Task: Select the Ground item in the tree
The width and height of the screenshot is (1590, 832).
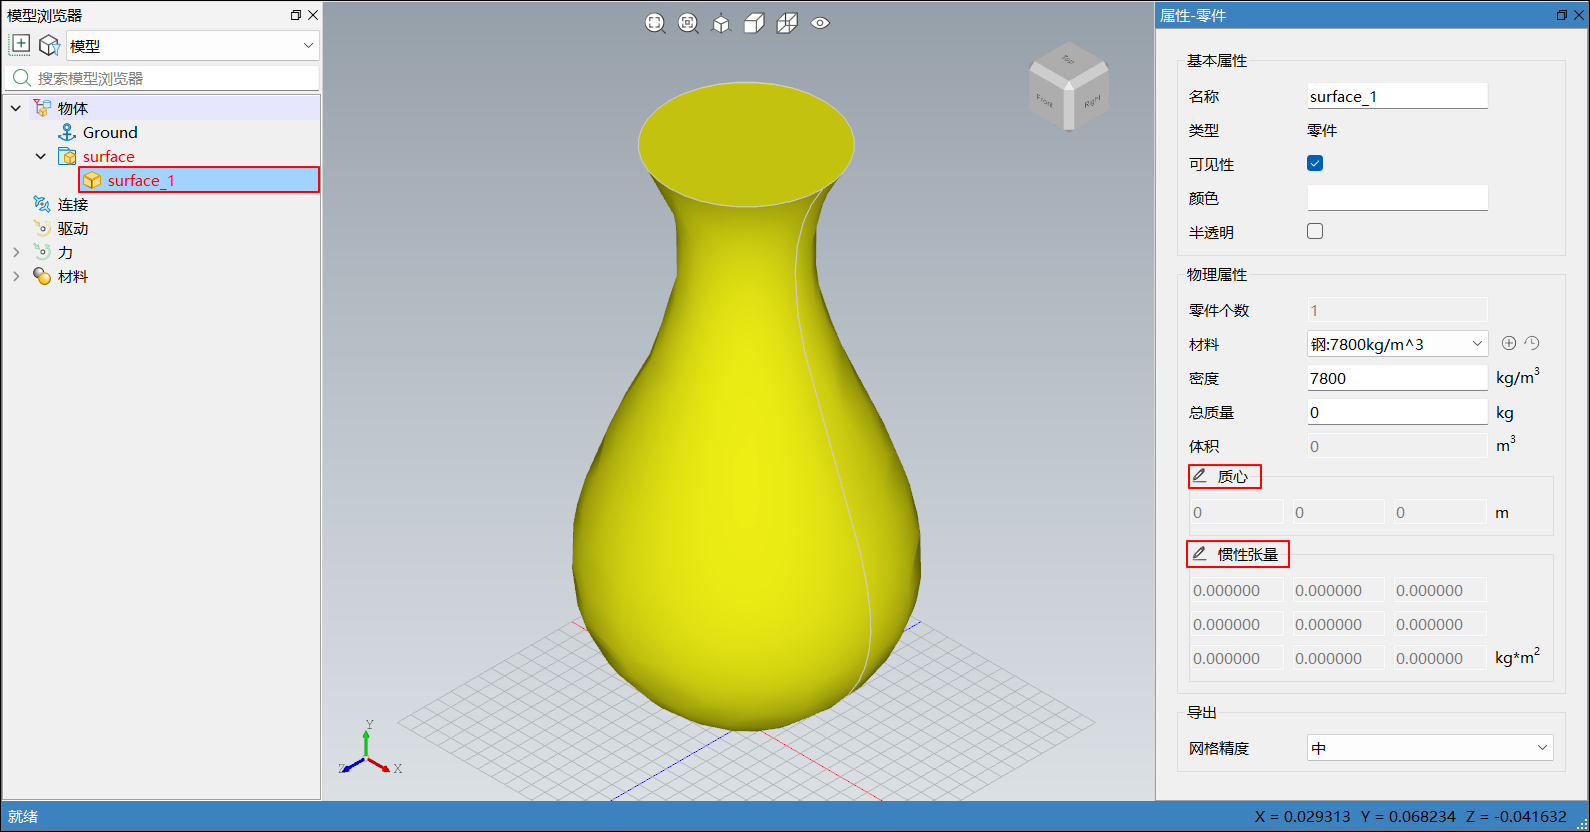Action: (110, 133)
